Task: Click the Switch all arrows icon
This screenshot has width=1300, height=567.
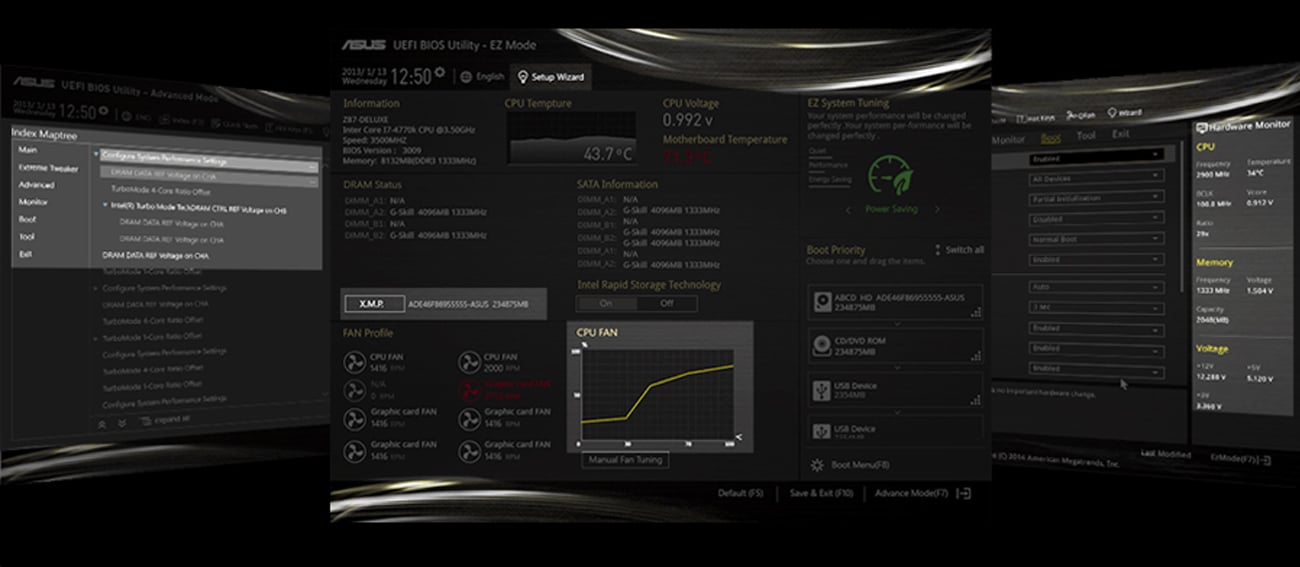Action: pos(937,250)
